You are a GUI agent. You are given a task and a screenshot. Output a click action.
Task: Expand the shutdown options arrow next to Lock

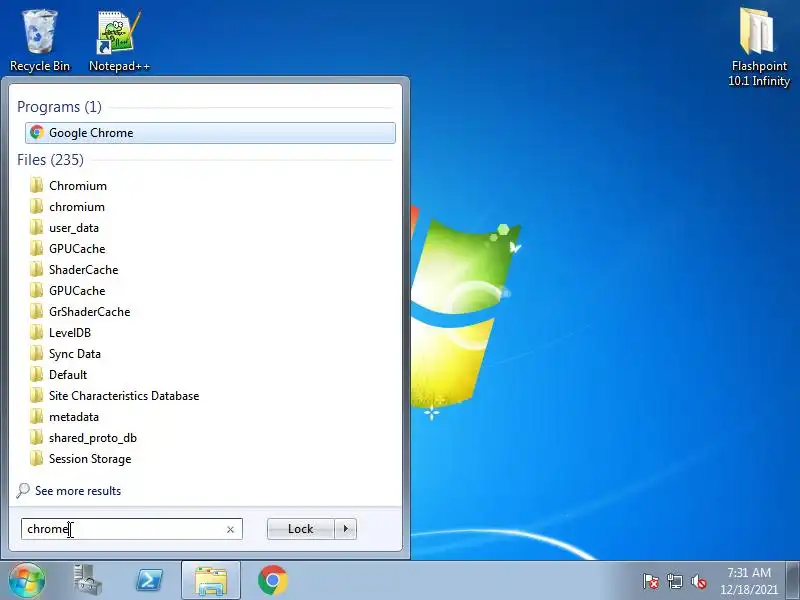pyautogui.click(x=345, y=529)
